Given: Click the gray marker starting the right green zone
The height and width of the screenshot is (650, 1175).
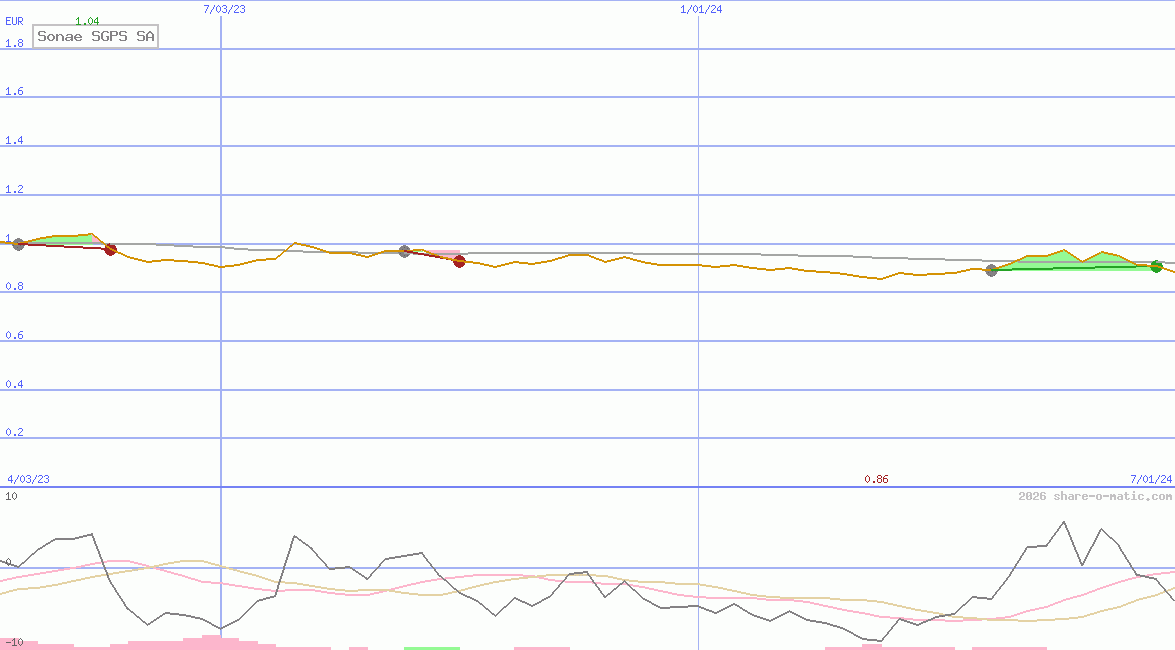Looking at the screenshot, I should point(991,270).
